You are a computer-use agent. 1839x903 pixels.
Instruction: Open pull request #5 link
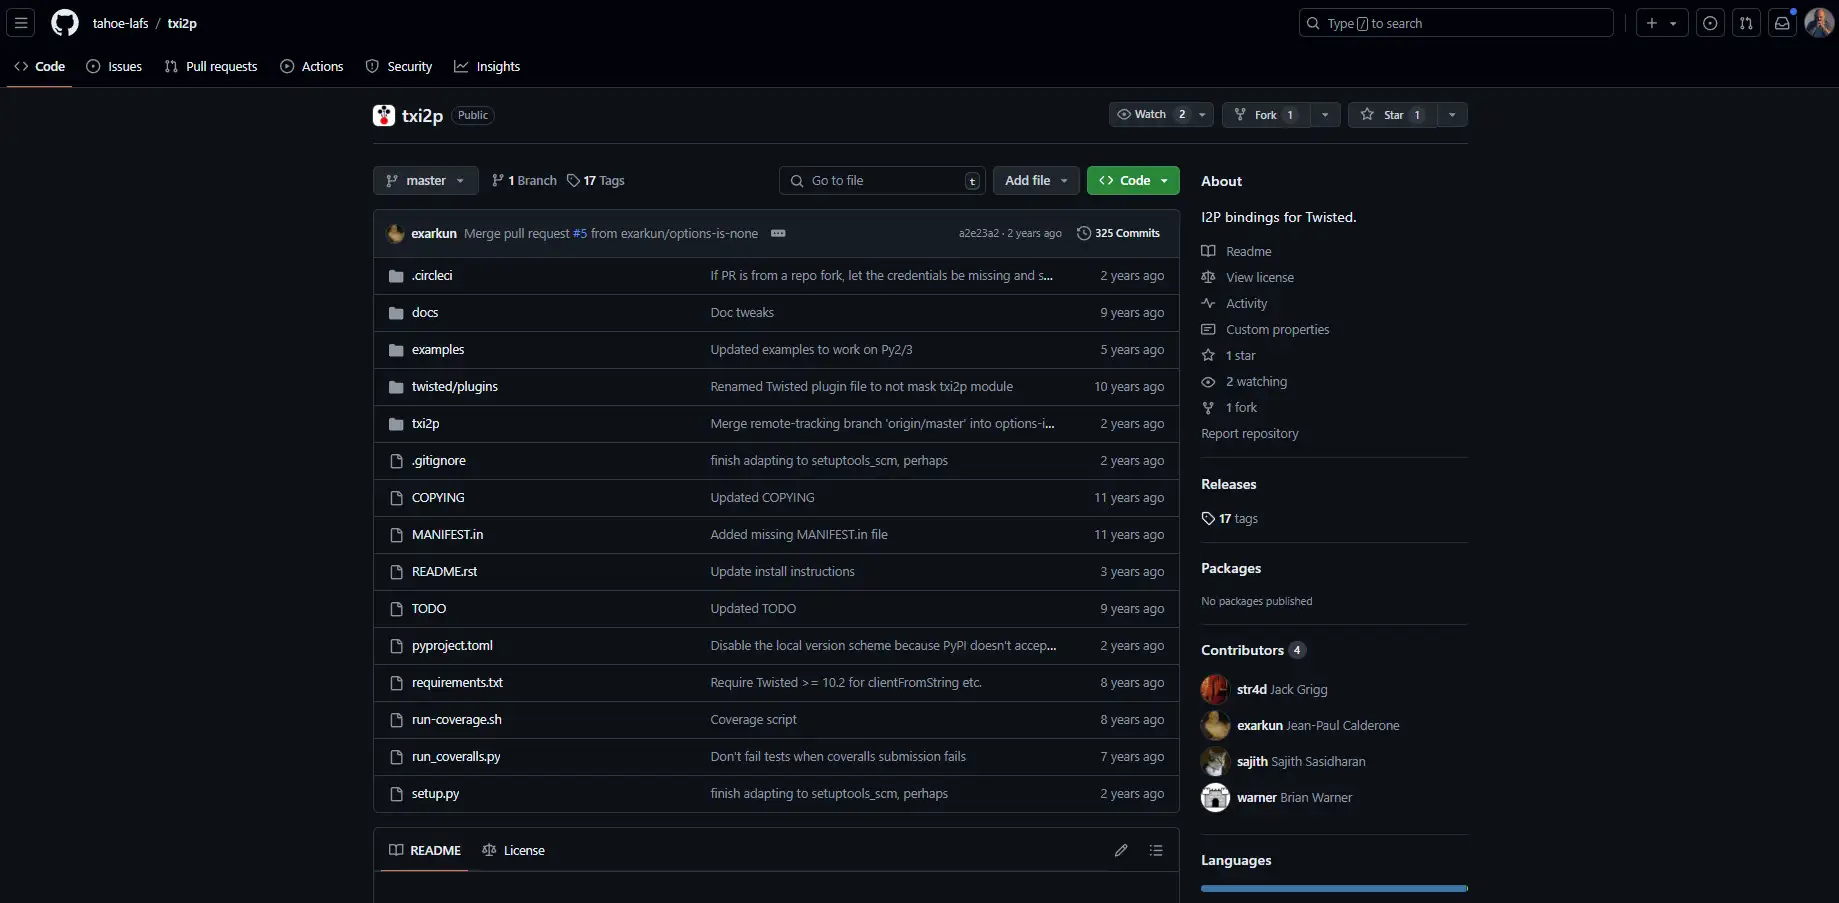580,234
